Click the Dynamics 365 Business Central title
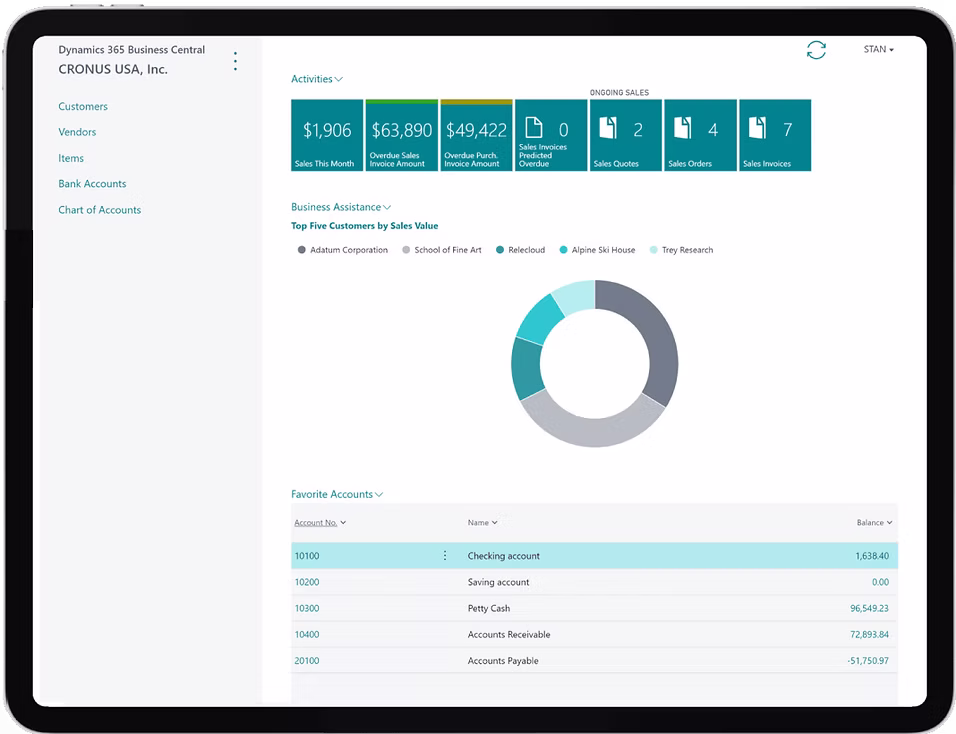 tap(132, 50)
